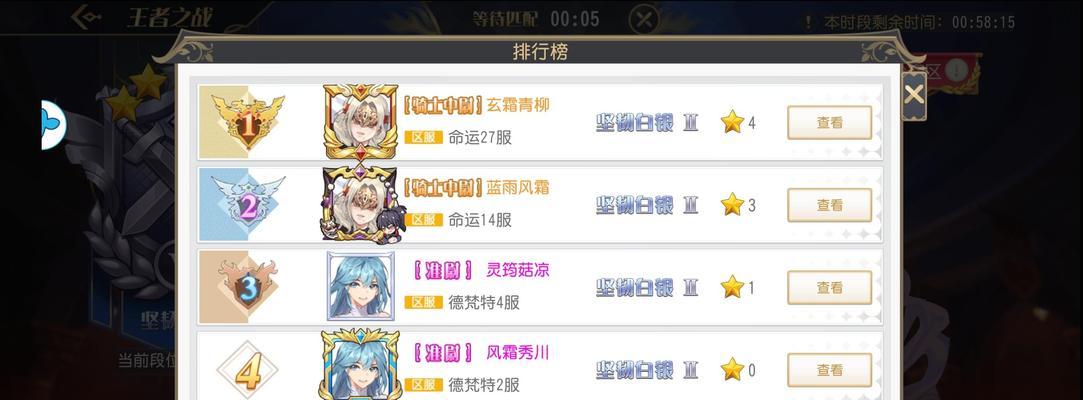1083x400 pixels.
Task: Click the second-place silver rank badge
Action: (248, 204)
